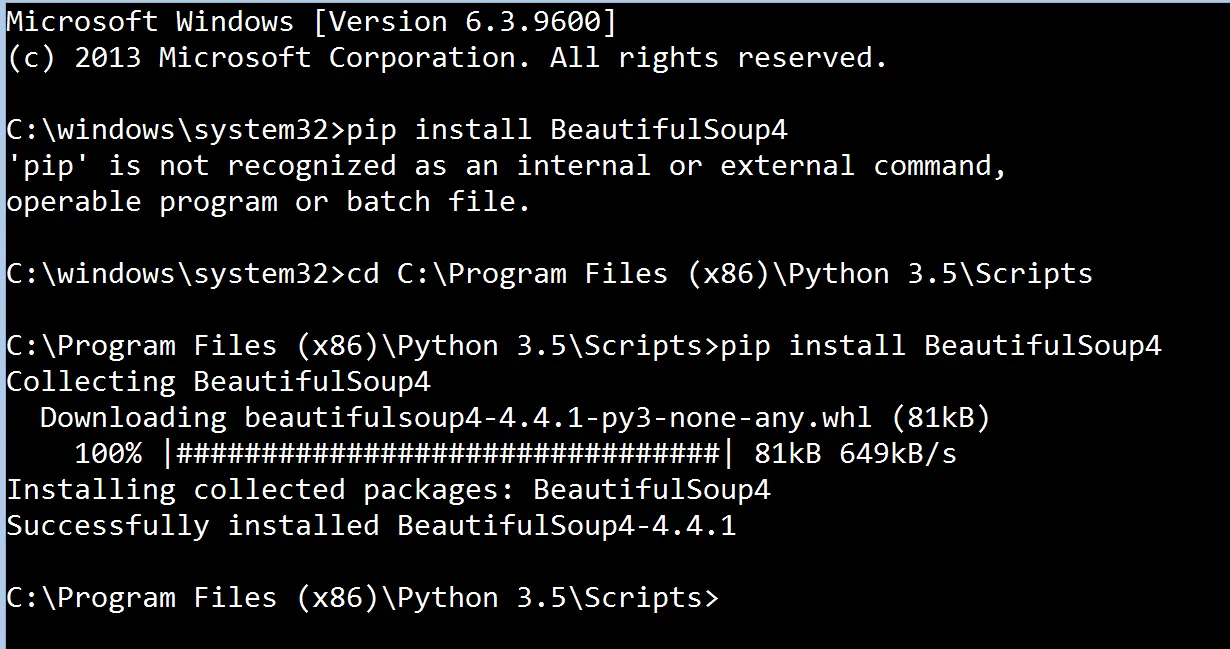Click the 'Collecting BeautifulSoup4' output line
1230x649 pixels.
218,382
